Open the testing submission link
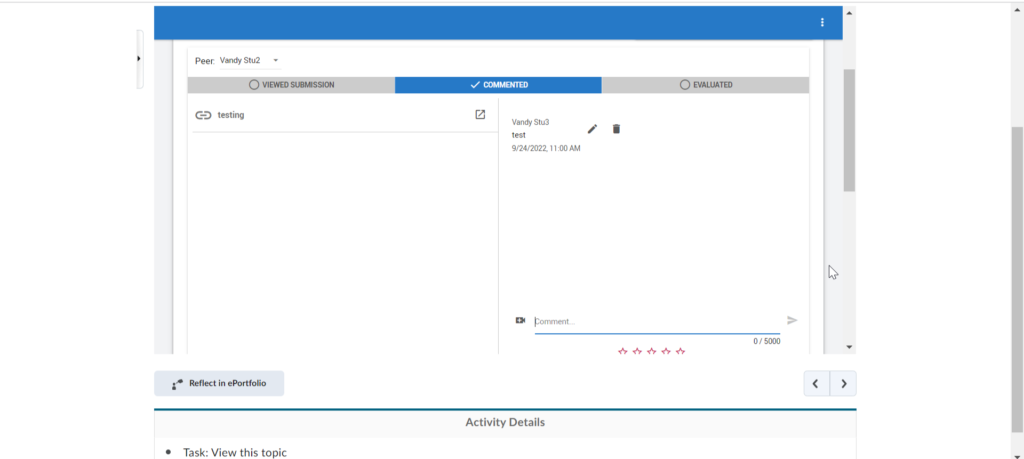The image size is (1024, 459). pyautogui.click(x=231, y=115)
